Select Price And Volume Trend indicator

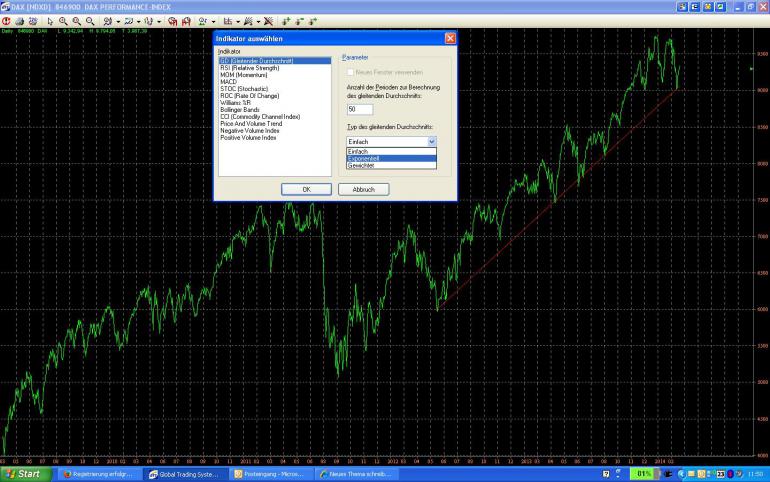click(x=275, y=124)
